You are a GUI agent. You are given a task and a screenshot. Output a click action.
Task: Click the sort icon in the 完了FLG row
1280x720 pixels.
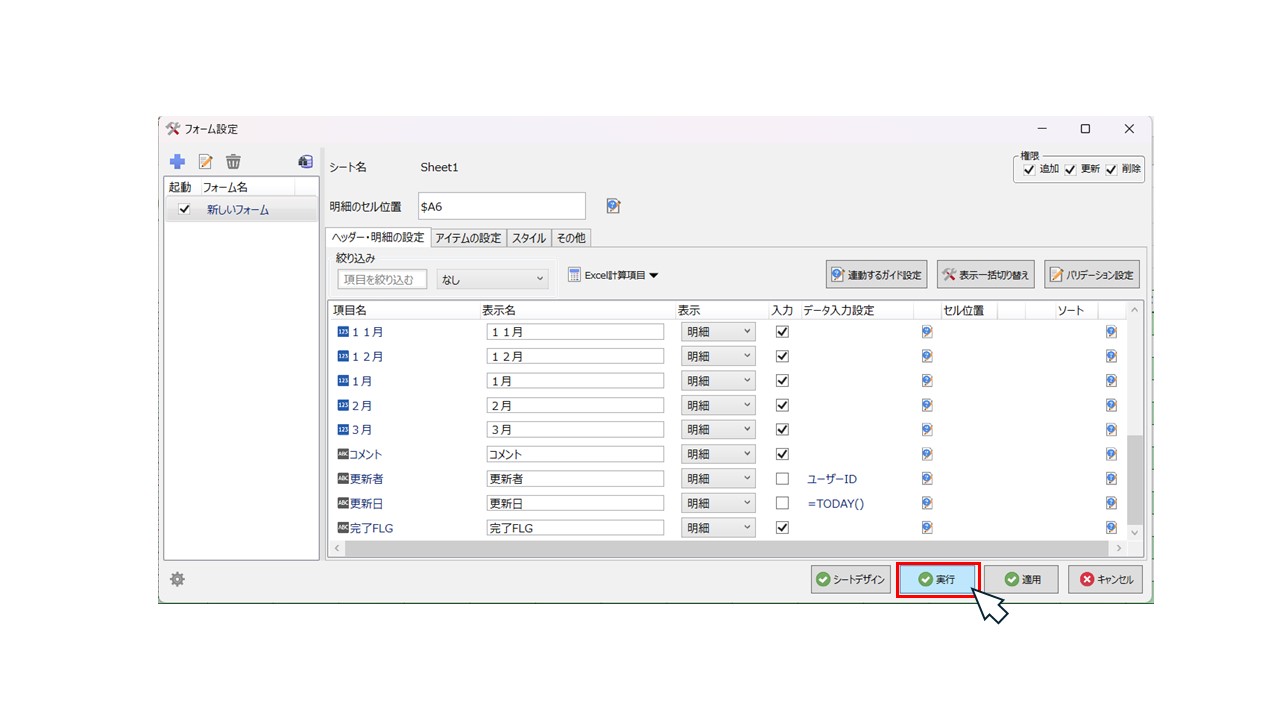coord(1111,527)
